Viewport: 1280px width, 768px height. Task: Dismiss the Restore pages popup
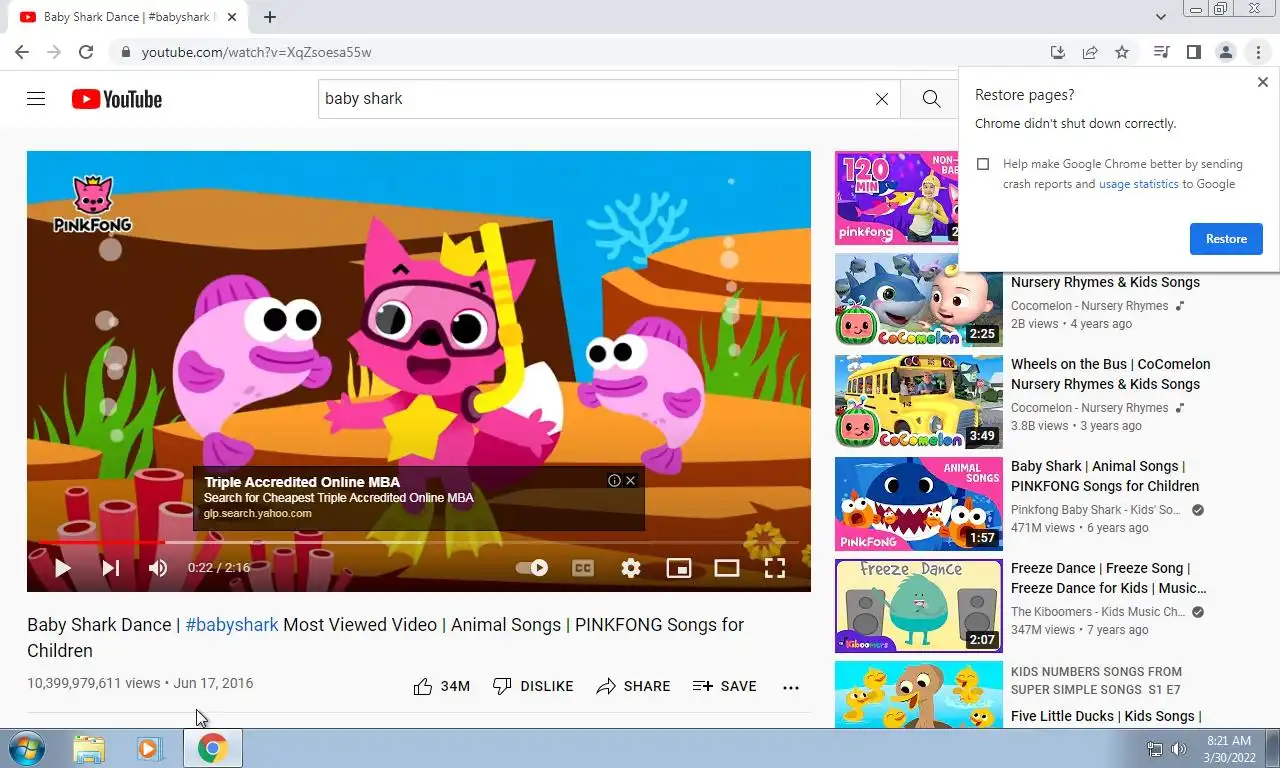click(1262, 82)
